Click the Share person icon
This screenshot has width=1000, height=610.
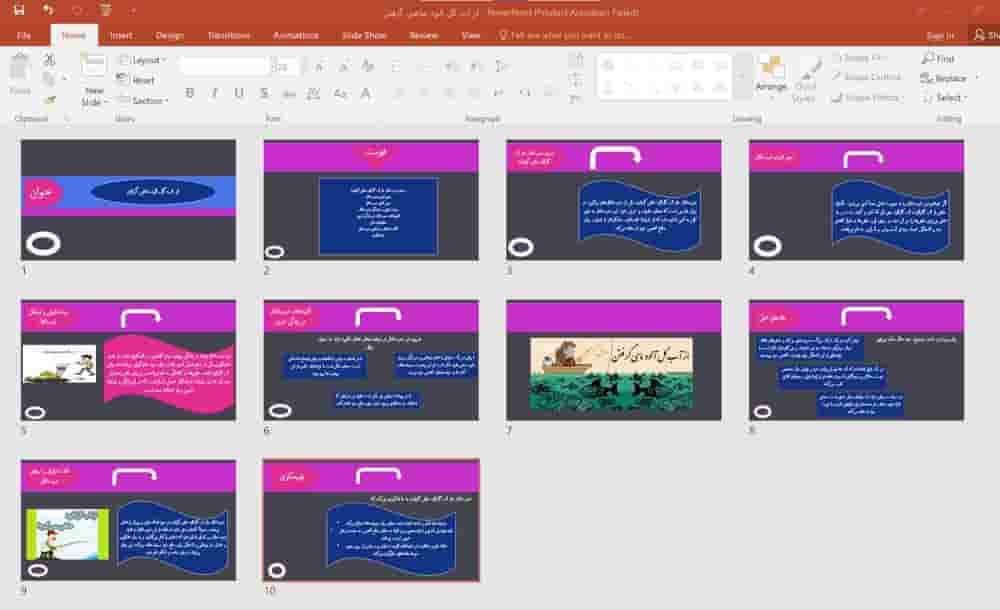979,35
